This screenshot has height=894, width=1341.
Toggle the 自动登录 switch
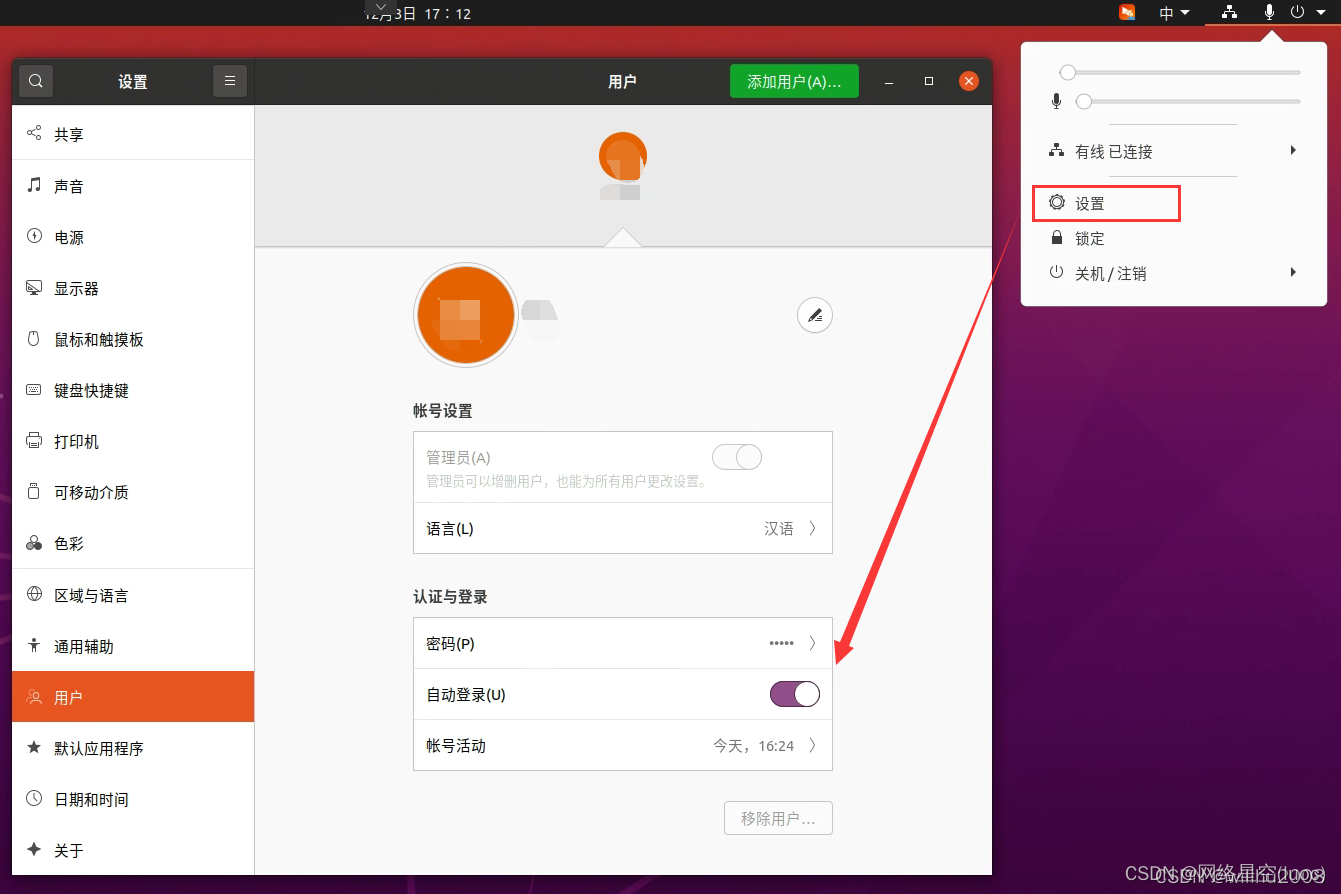pyautogui.click(x=795, y=694)
